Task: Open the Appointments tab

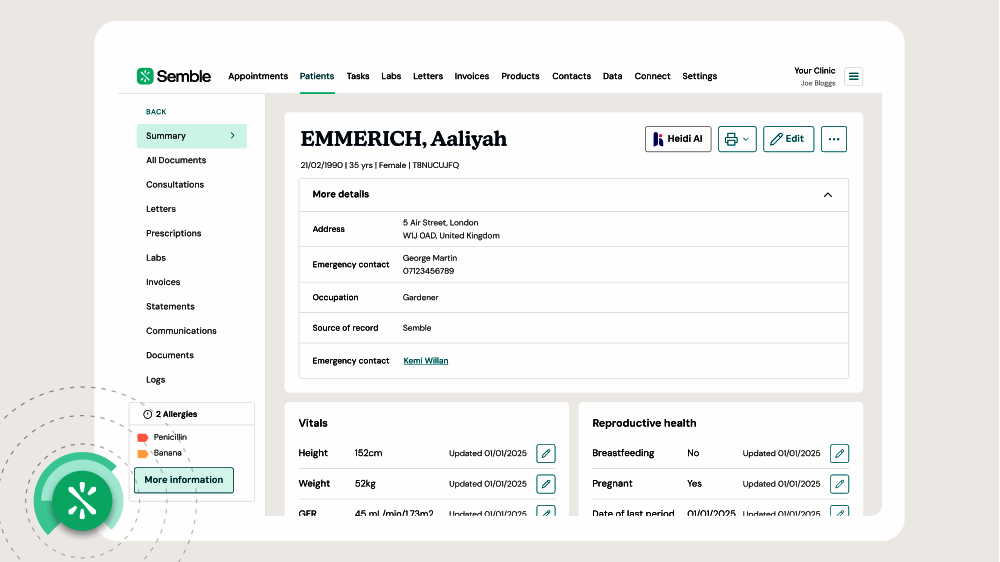Action: tap(258, 76)
